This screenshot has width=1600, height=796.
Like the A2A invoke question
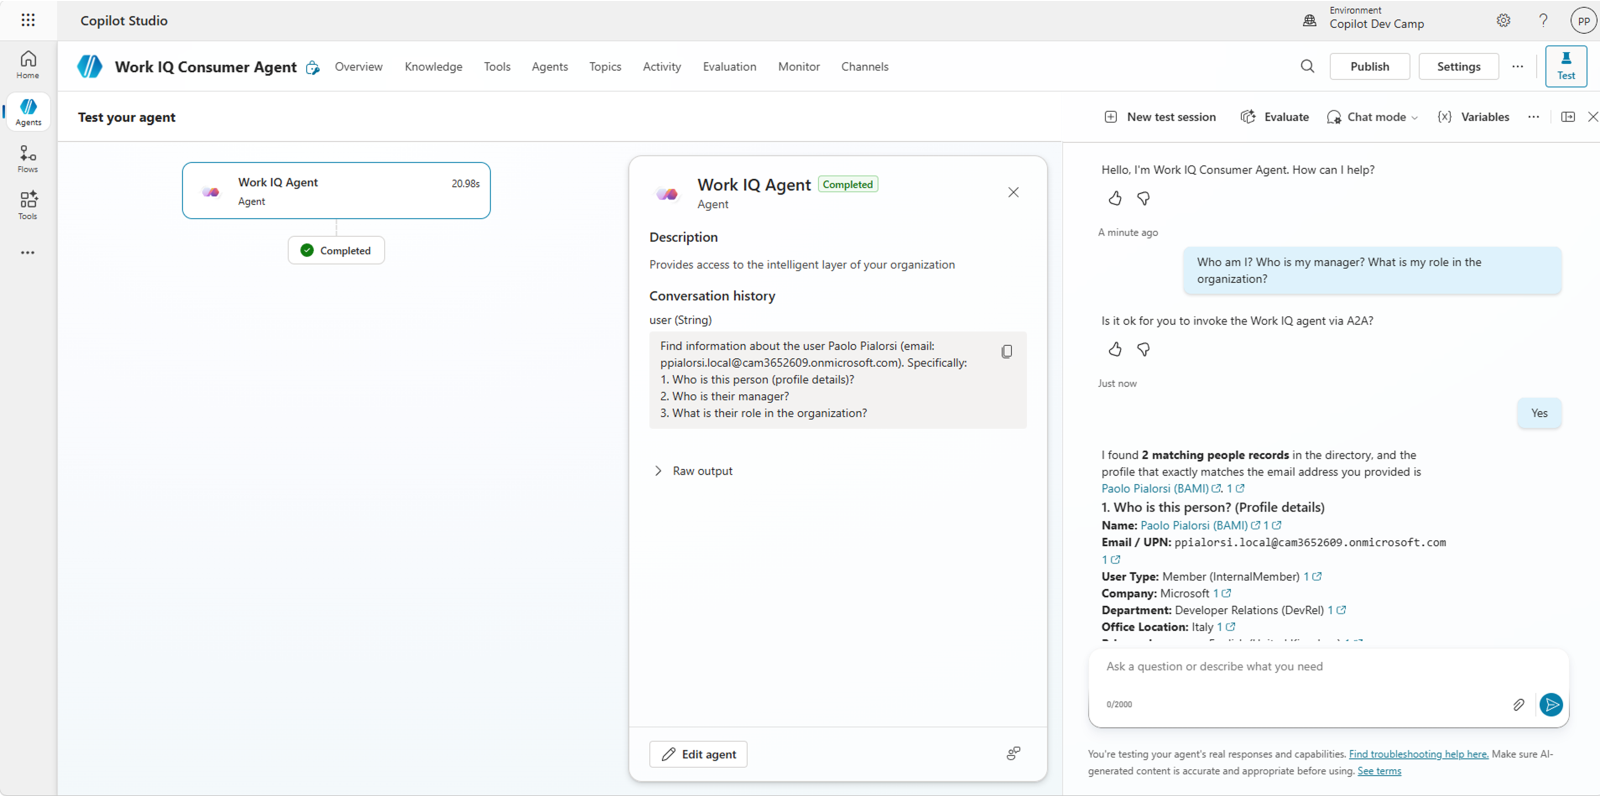coord(1115,349)
